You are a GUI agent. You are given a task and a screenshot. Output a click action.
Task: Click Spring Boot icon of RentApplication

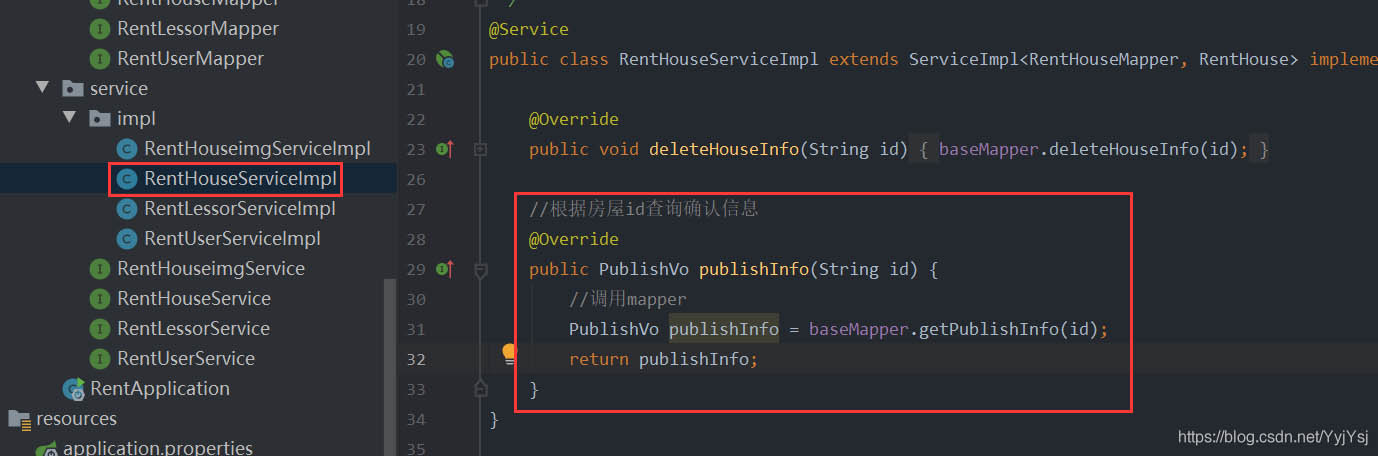[x=73, y=389]
